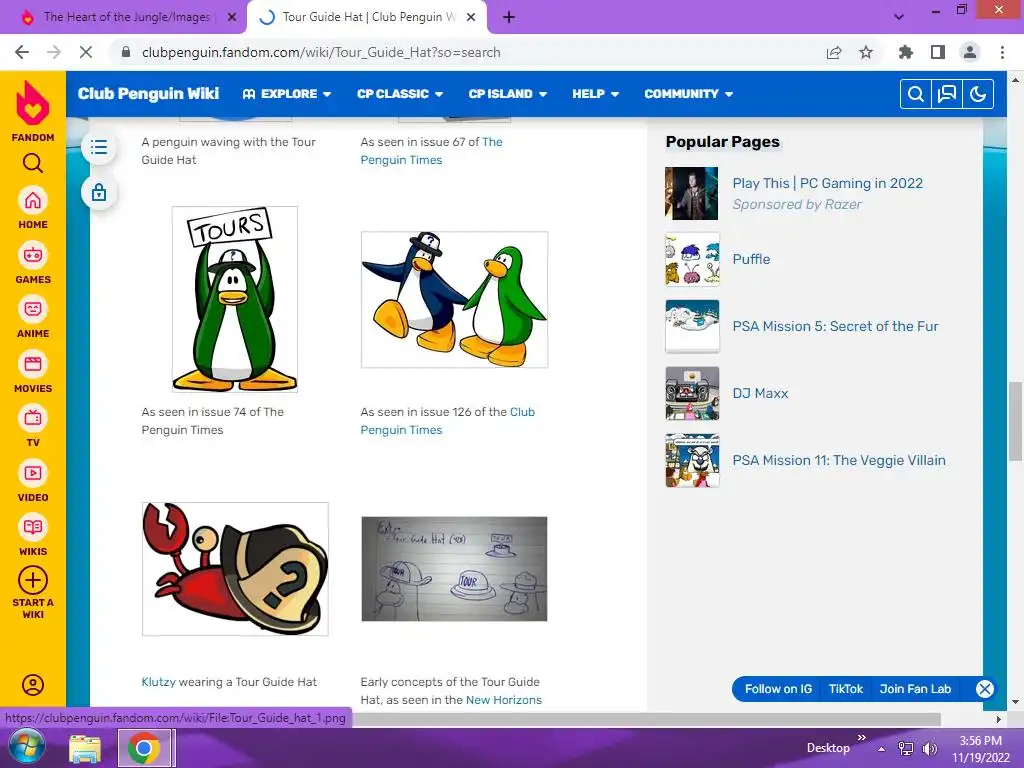Search the wiki using magnifier icon in header

point(916,94)
